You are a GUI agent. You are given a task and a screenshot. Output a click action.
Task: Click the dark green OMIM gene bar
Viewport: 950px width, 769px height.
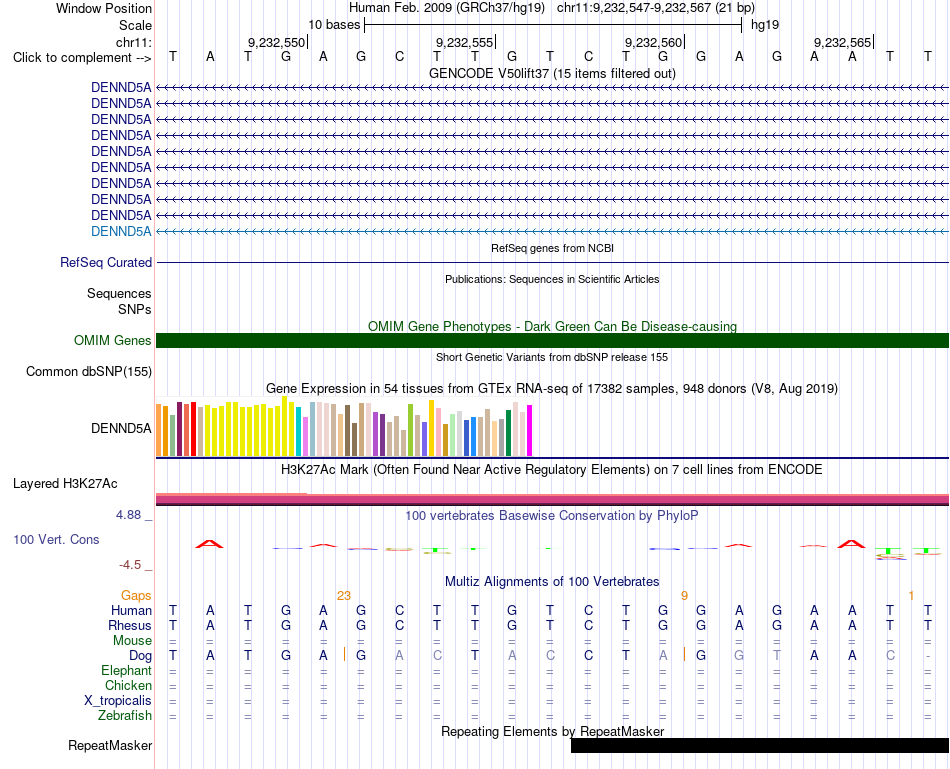[x=552, y=341]
